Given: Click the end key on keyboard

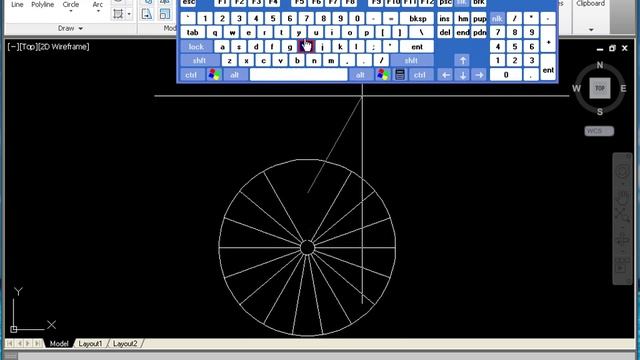Looking at the screenshot, I should [x=462, y=32].
